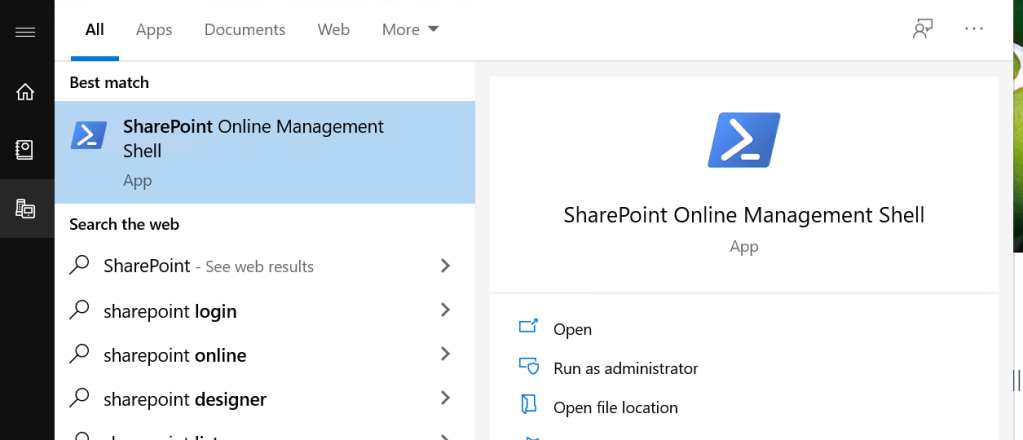1023x440 pixels.
Task: Expand arrow next to sharepoint login
Action: pos(446,311)
